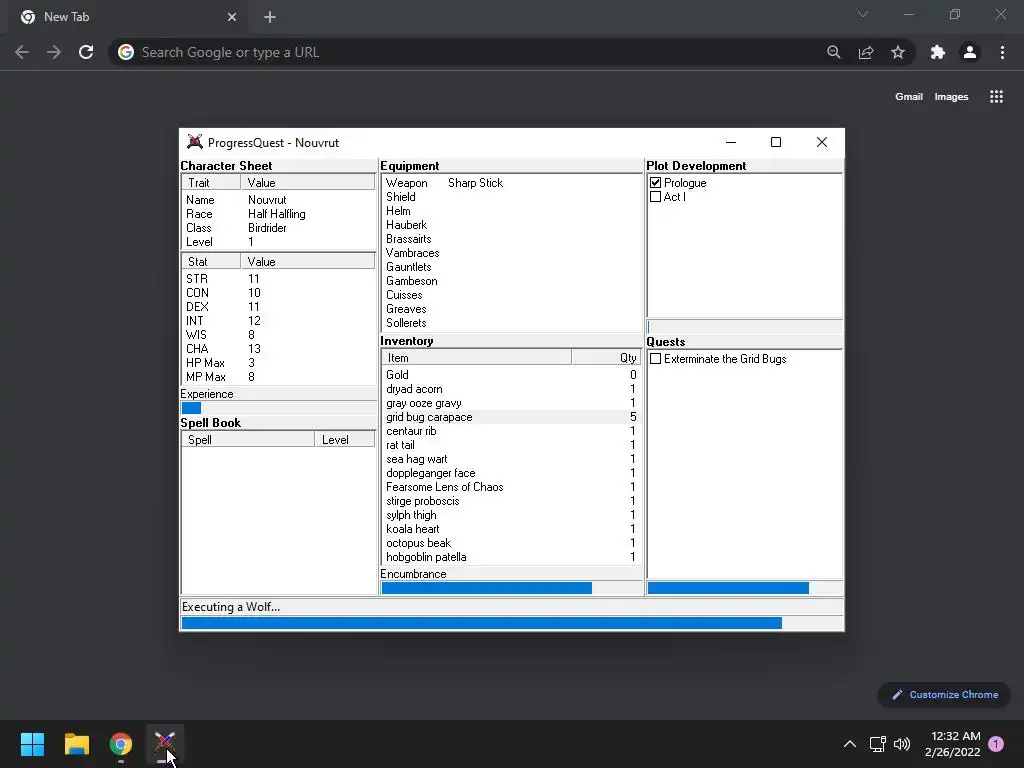Toggle the Prologue checkbox
This screenshot has height=768, width=1024.
coord(656,183)
